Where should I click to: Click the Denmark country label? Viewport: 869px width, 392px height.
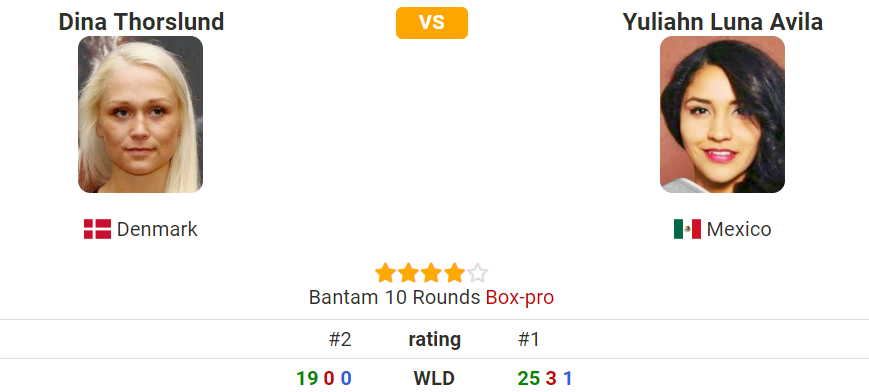pos(157,229)
